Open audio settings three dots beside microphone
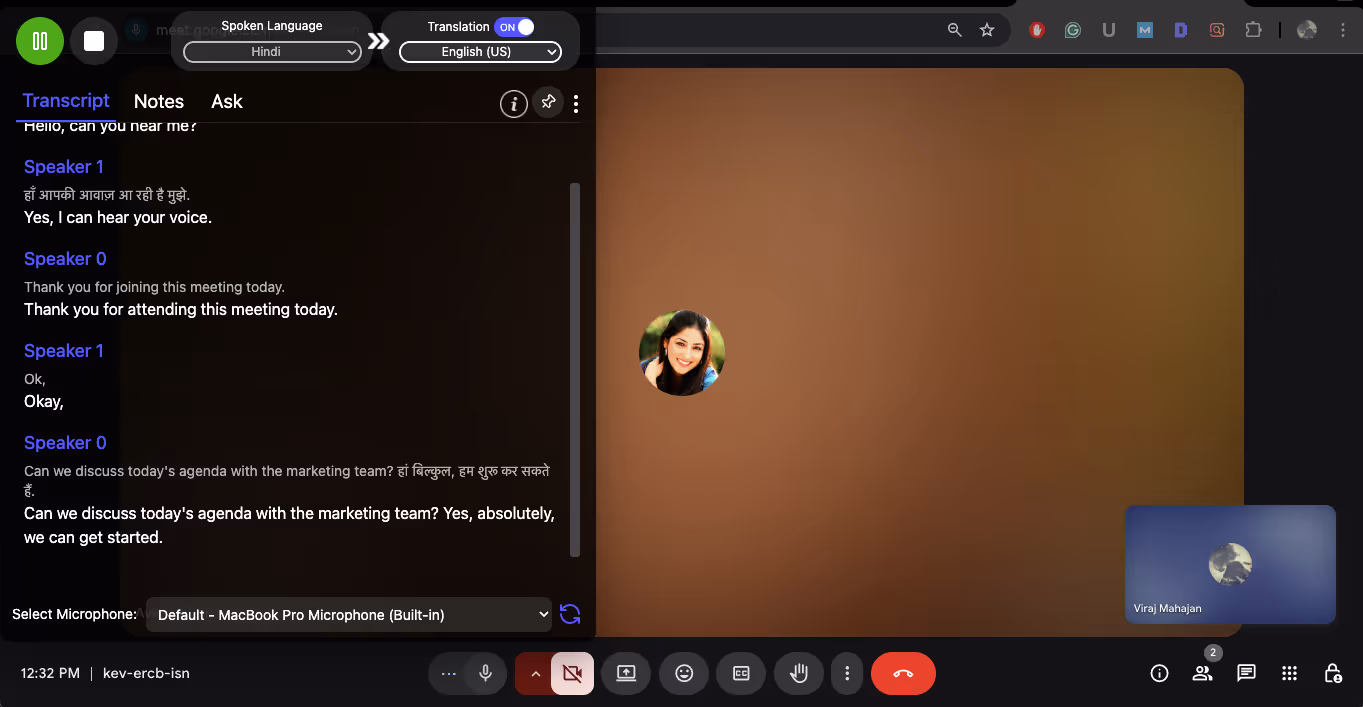This screenshot has width=1363, height=707. pos(448,674)
